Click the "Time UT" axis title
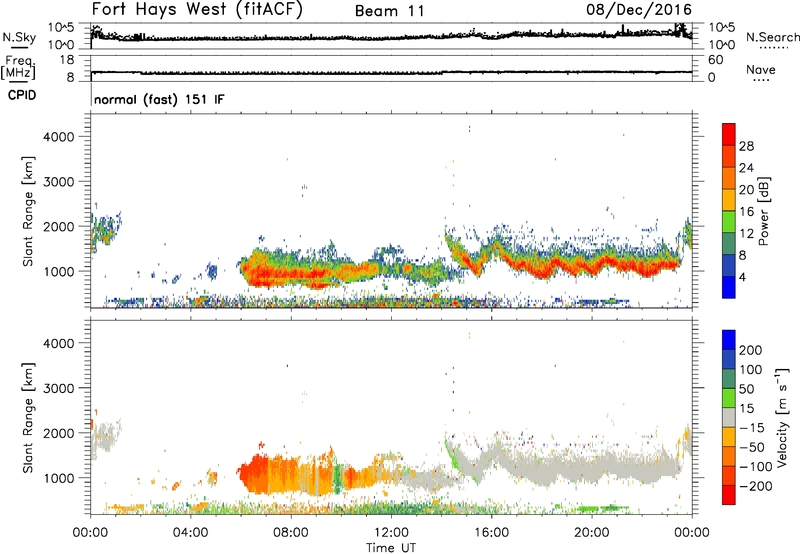This screenshot has width=800, height=554. [x=391, y=547]
